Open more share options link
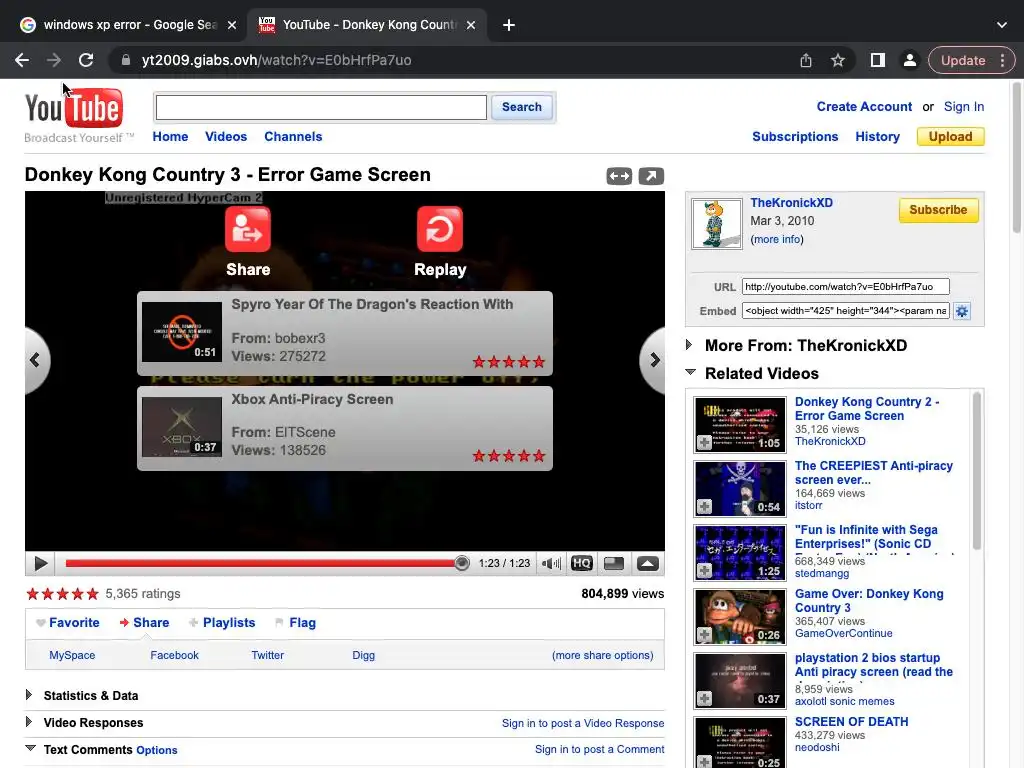Viewport: 1024px width, 768px height. click(602, 655)
